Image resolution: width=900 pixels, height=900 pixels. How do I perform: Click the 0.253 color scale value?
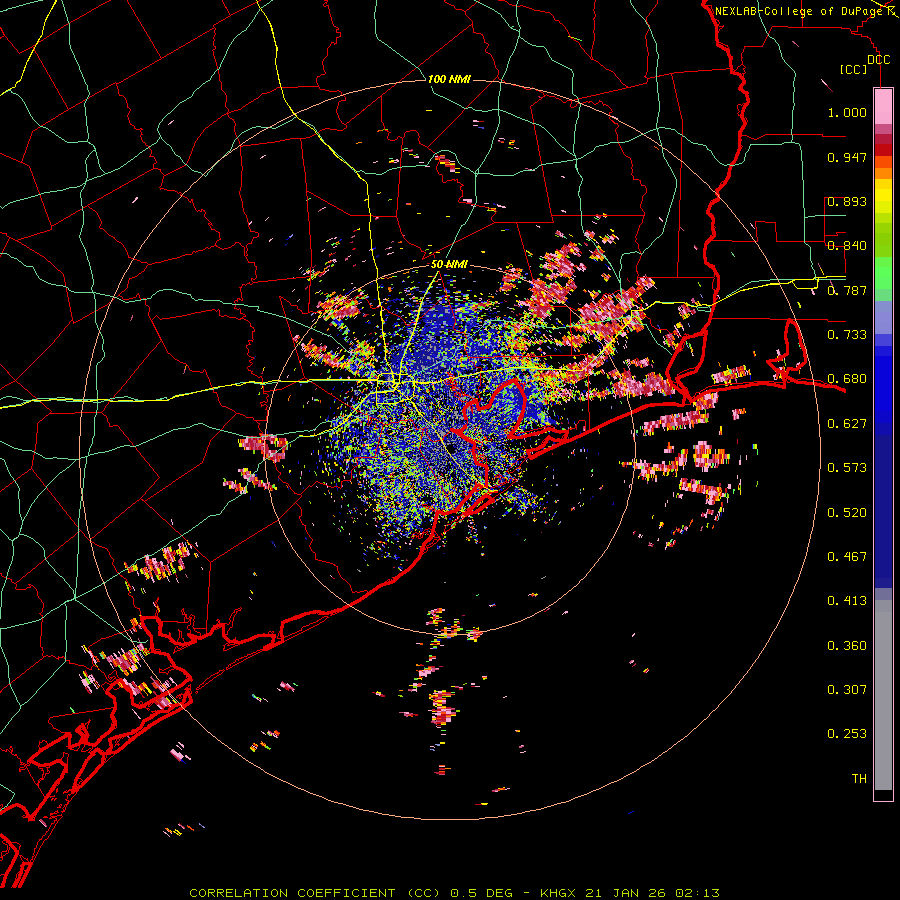[x=847, y=734]
